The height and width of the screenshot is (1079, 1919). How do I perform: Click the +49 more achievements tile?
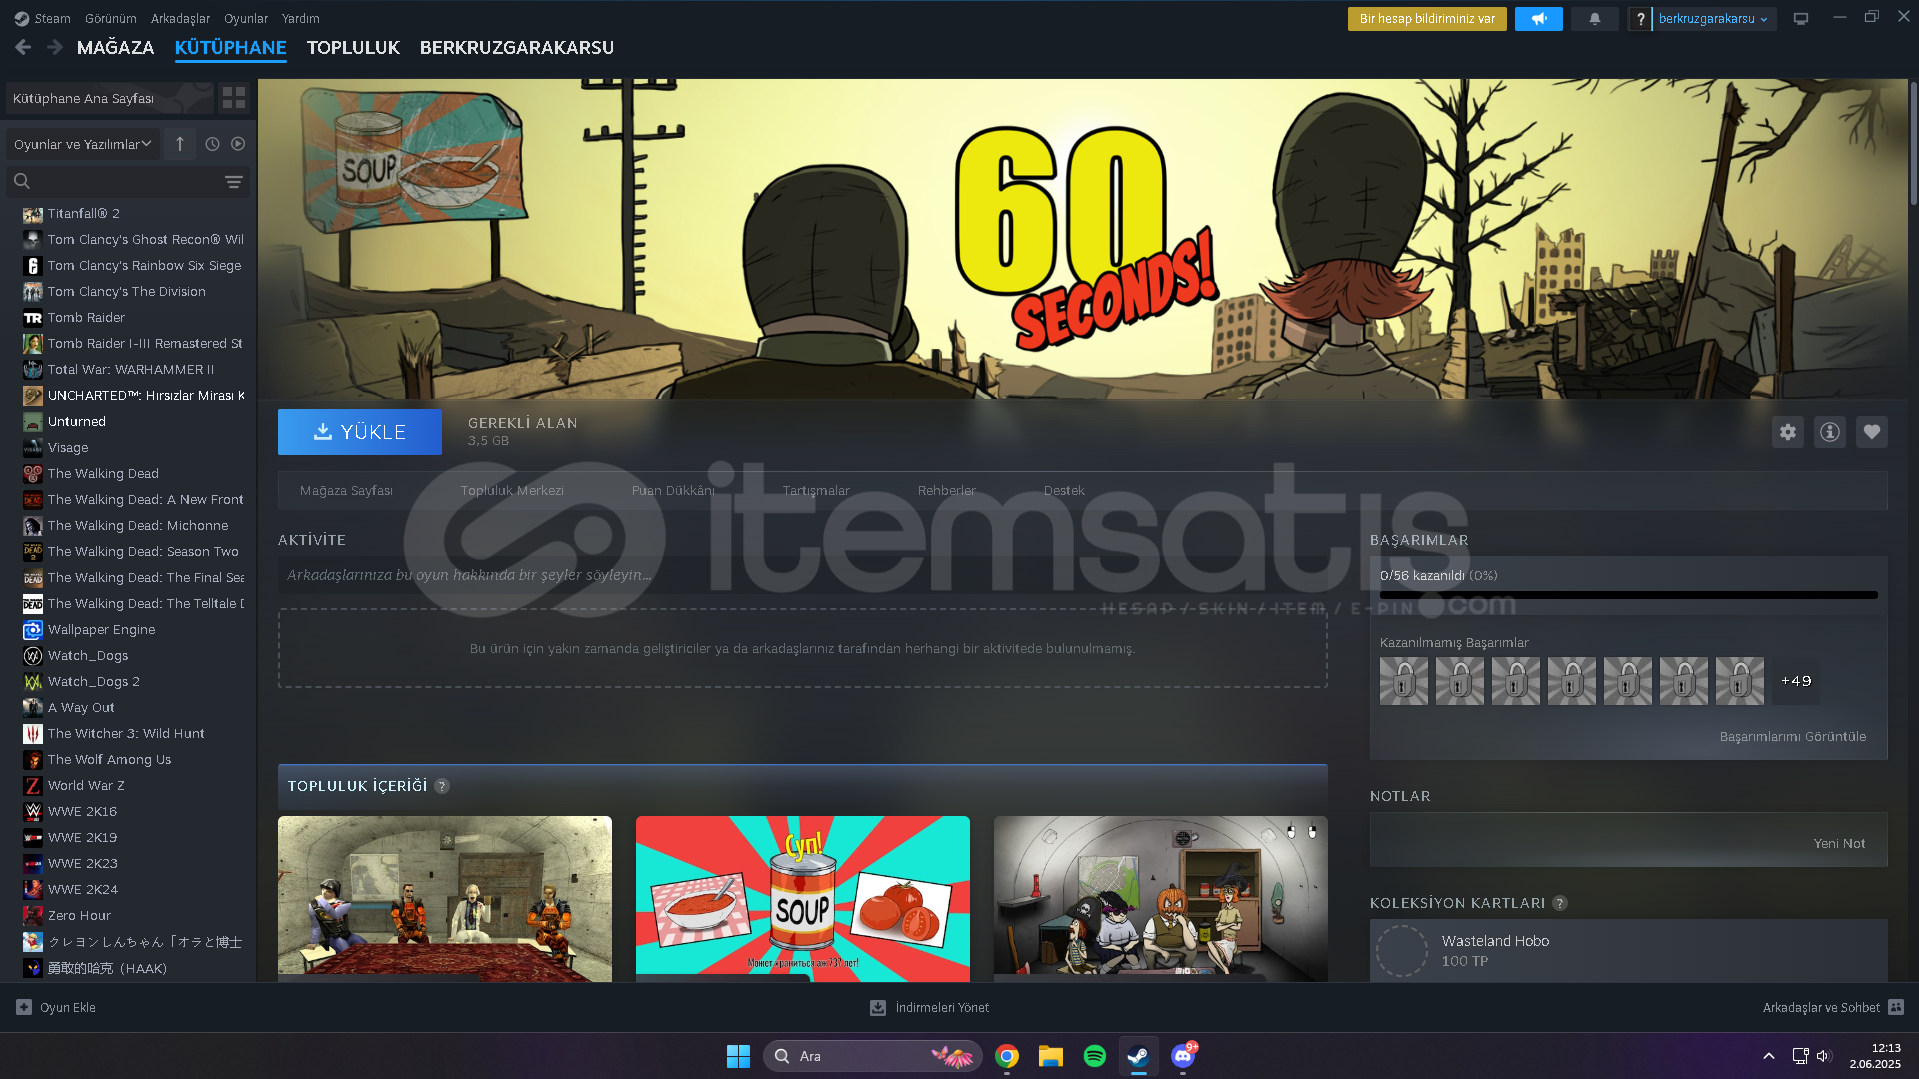[1796, 681]
